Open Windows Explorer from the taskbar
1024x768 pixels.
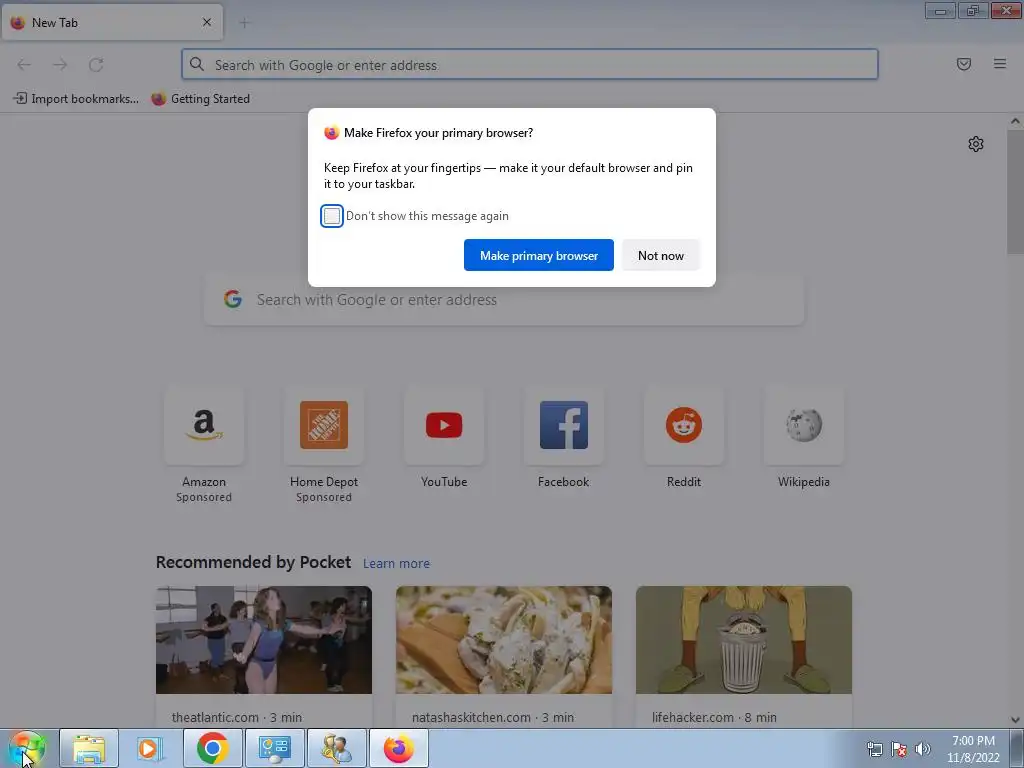(x=89, y=748)
